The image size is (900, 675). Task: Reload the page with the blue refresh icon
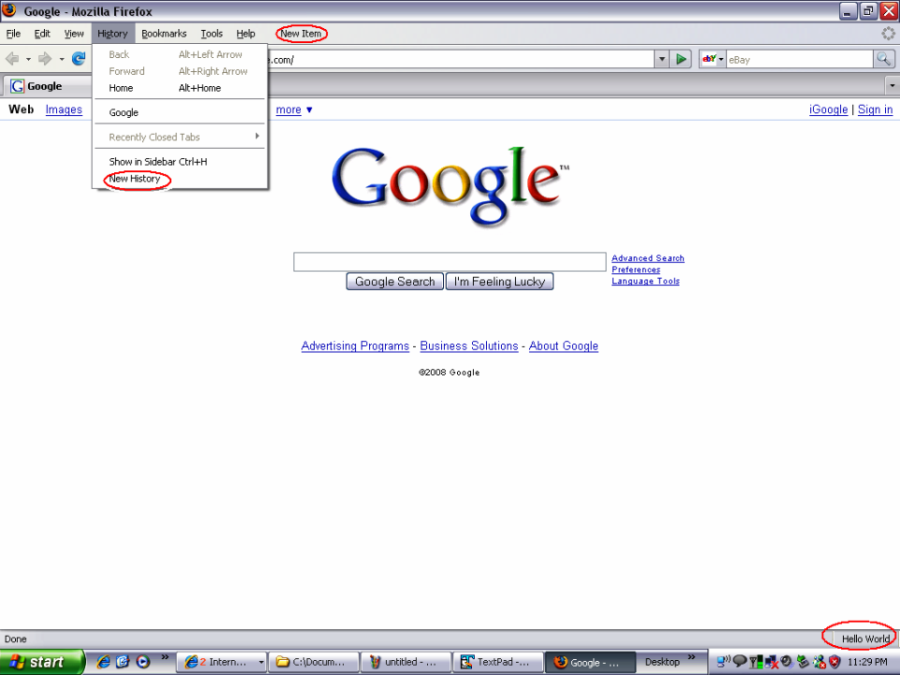[79, 59]
